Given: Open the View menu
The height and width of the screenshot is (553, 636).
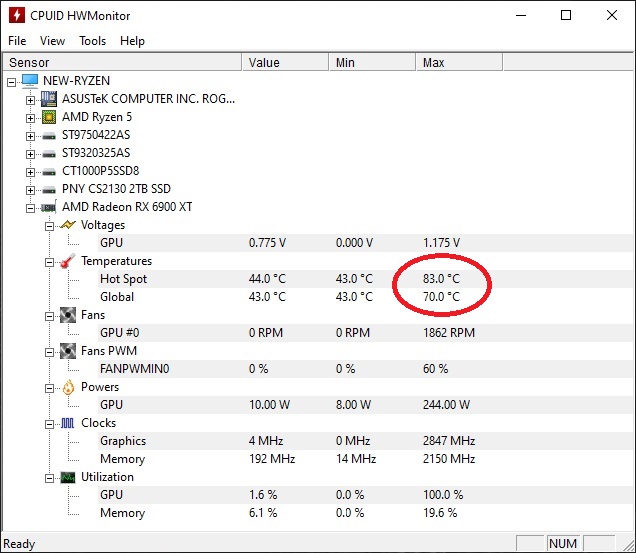Looking at the screenshot, I should point(52,41).
